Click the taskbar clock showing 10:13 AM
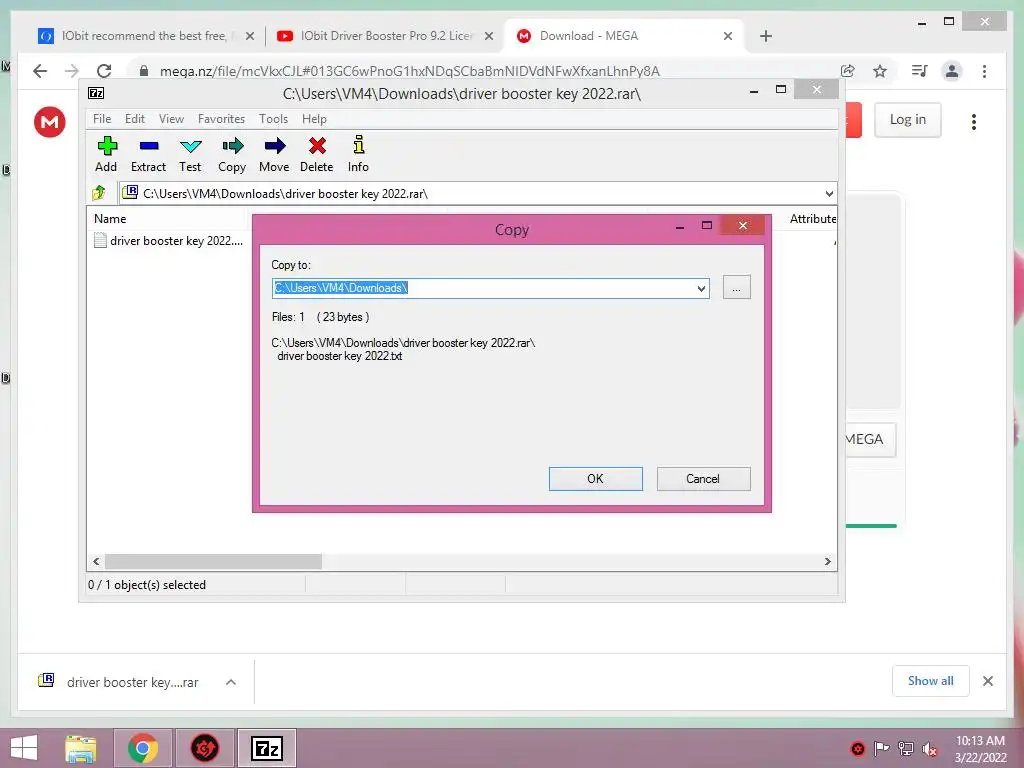This screenshot has width=1024, height=768. tap(980, 748)
